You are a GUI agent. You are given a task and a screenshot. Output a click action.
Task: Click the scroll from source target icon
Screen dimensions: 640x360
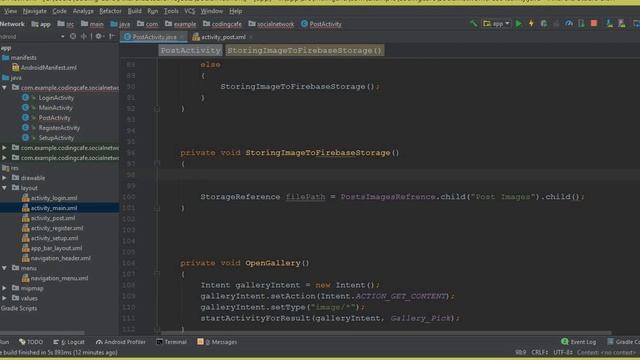[73, 37]
